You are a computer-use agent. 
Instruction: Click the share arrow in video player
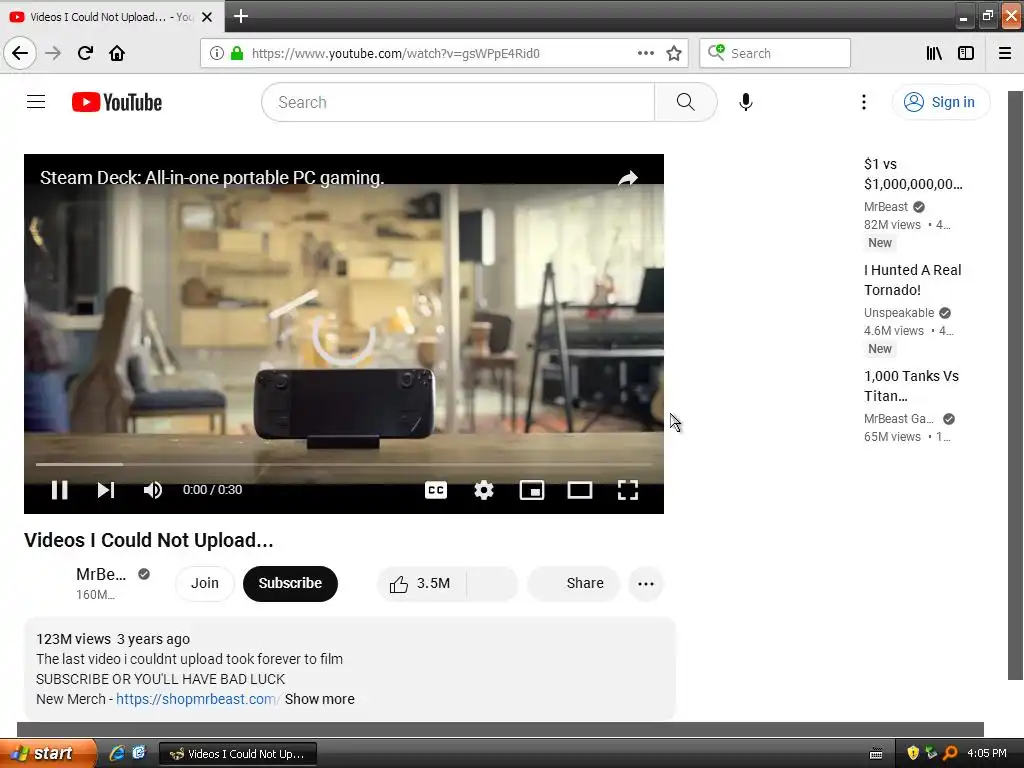click(x=628, y=178)
